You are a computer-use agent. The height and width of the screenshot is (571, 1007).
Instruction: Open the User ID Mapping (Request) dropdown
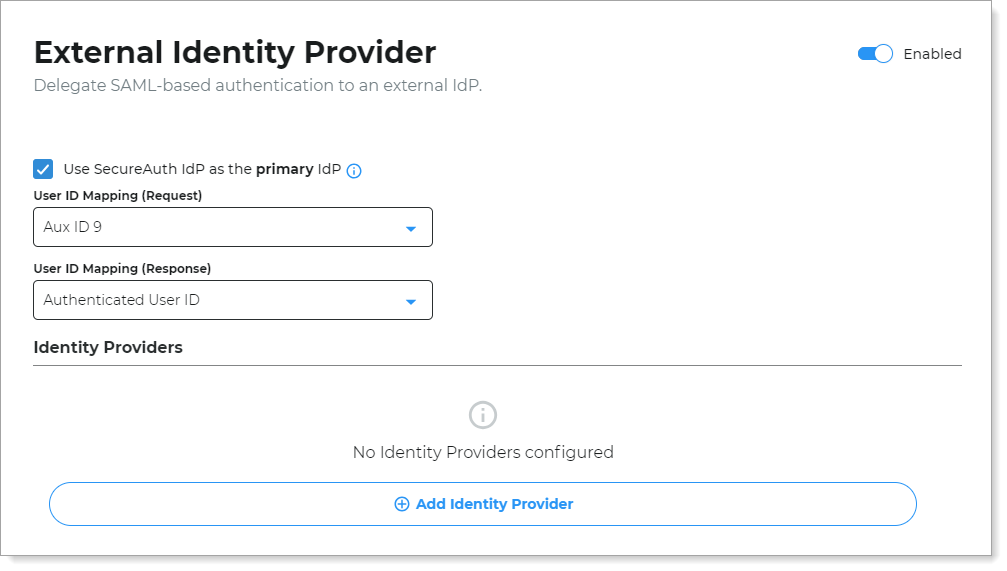coord(232,227)
